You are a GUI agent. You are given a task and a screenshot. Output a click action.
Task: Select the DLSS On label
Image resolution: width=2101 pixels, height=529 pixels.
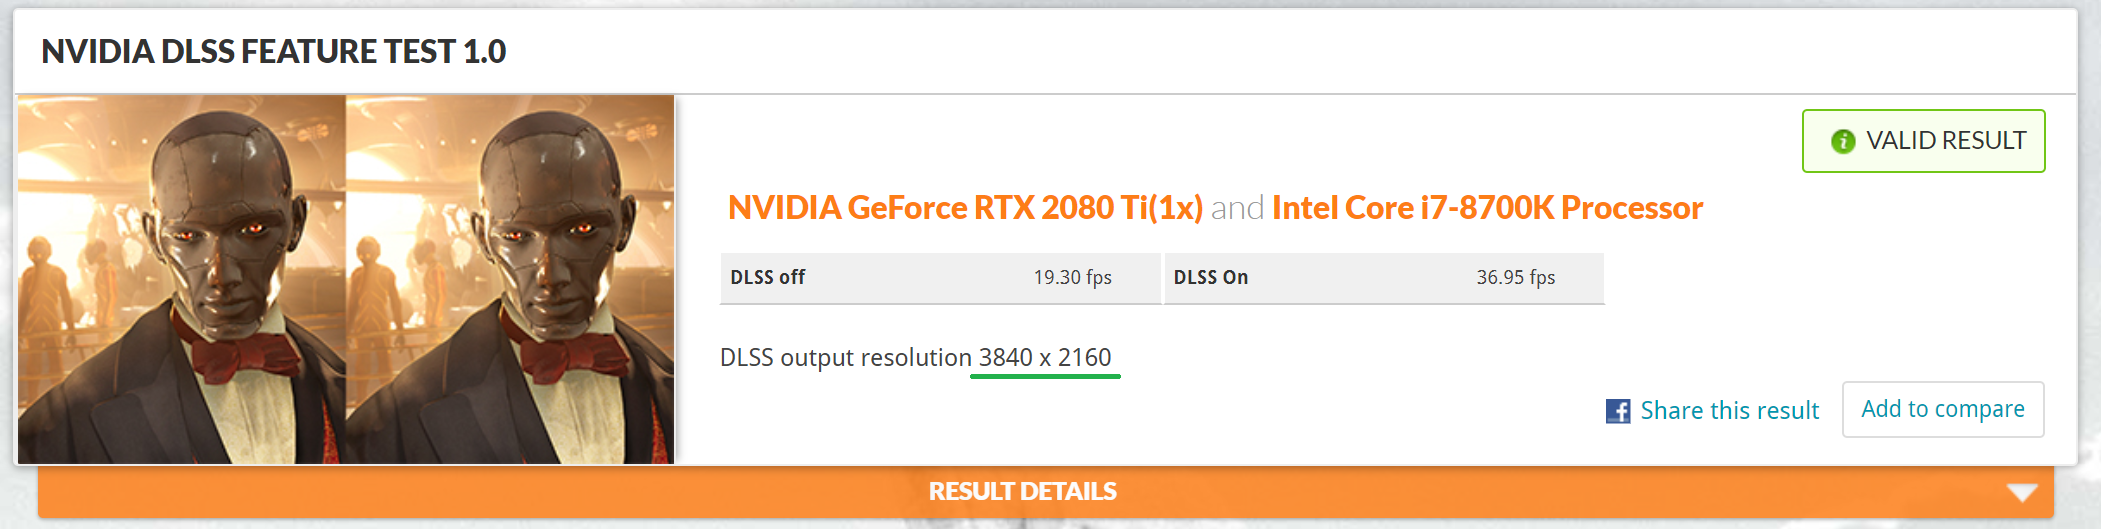pyautogui.click(x=1210, y=278)
